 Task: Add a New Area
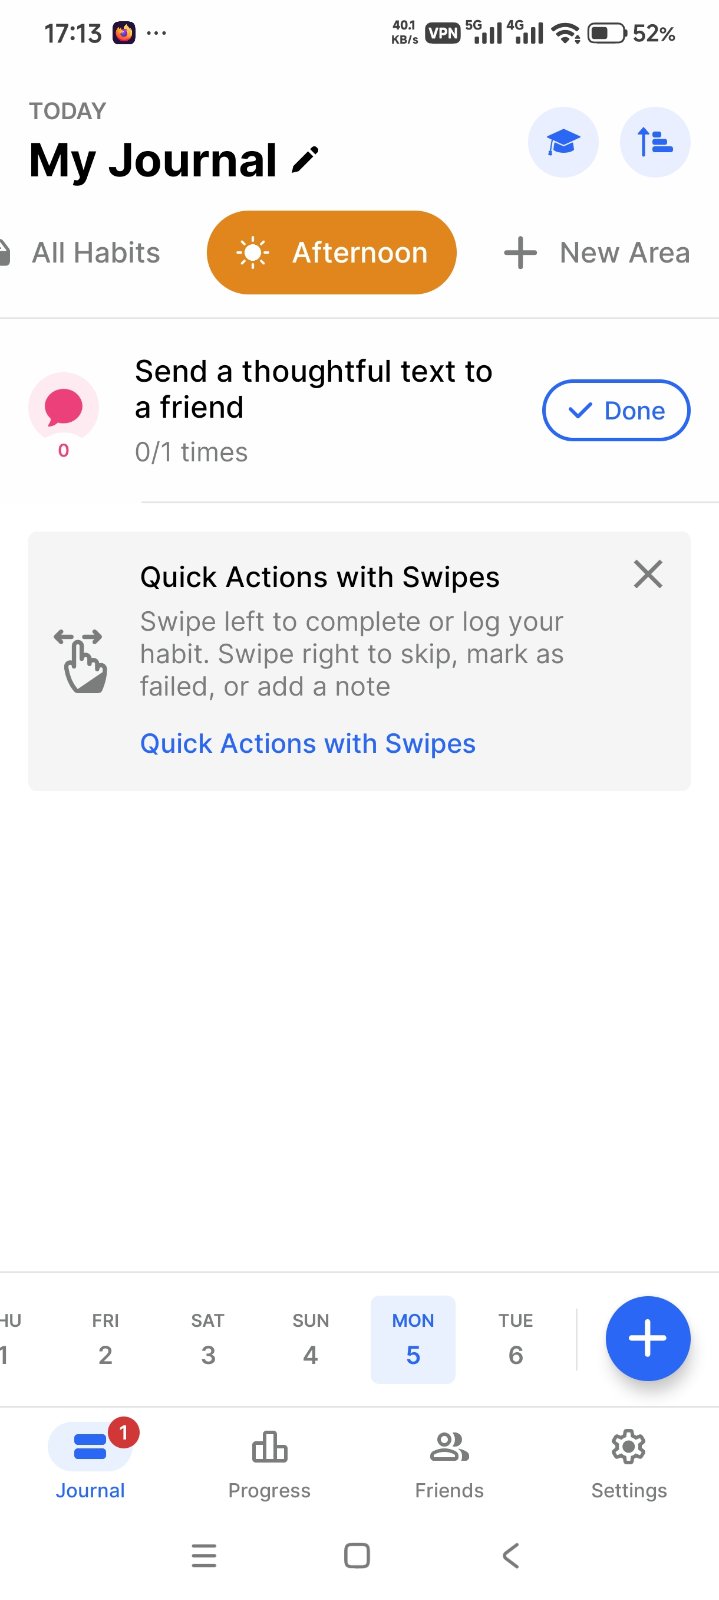tap(596, 253)
